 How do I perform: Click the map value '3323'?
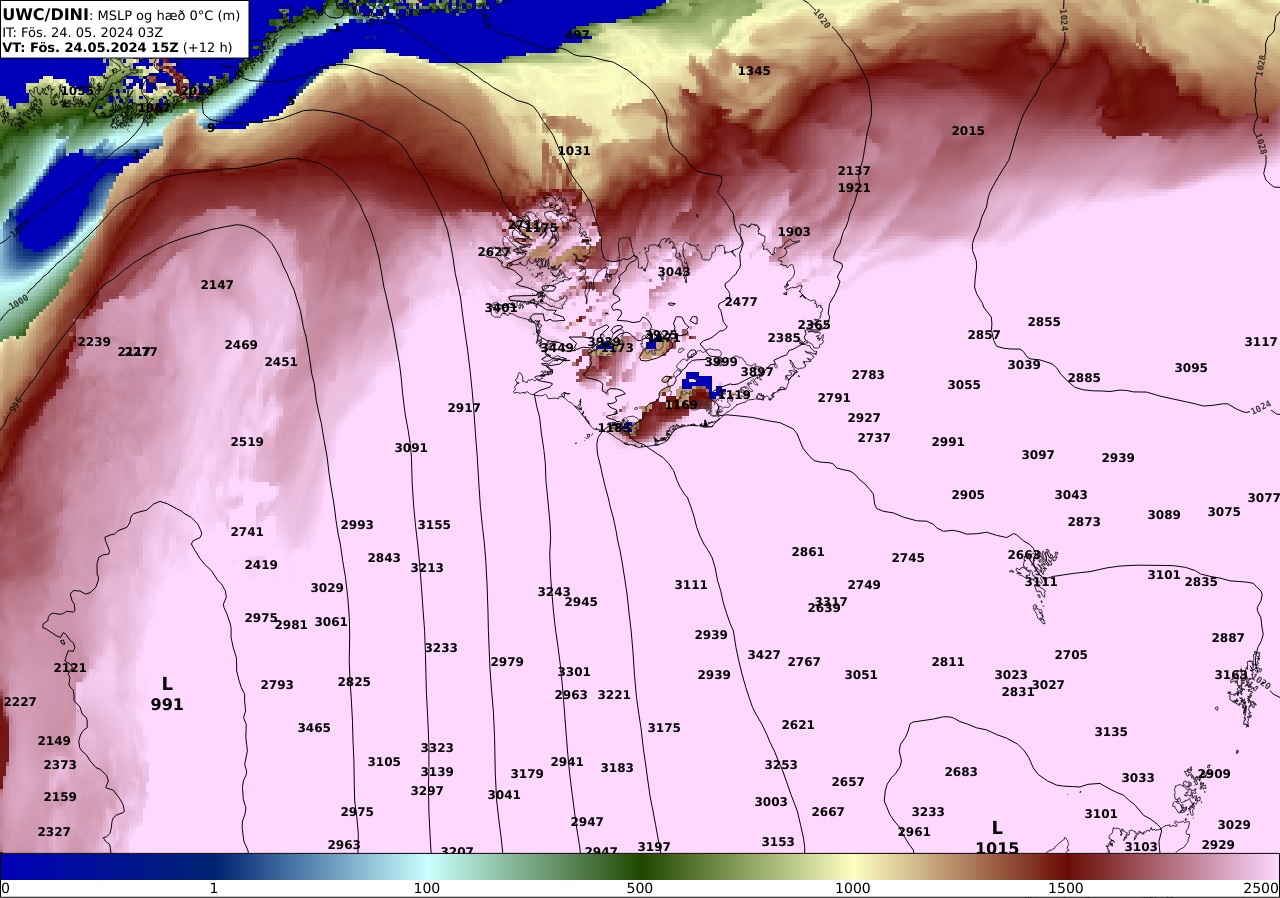437,748
